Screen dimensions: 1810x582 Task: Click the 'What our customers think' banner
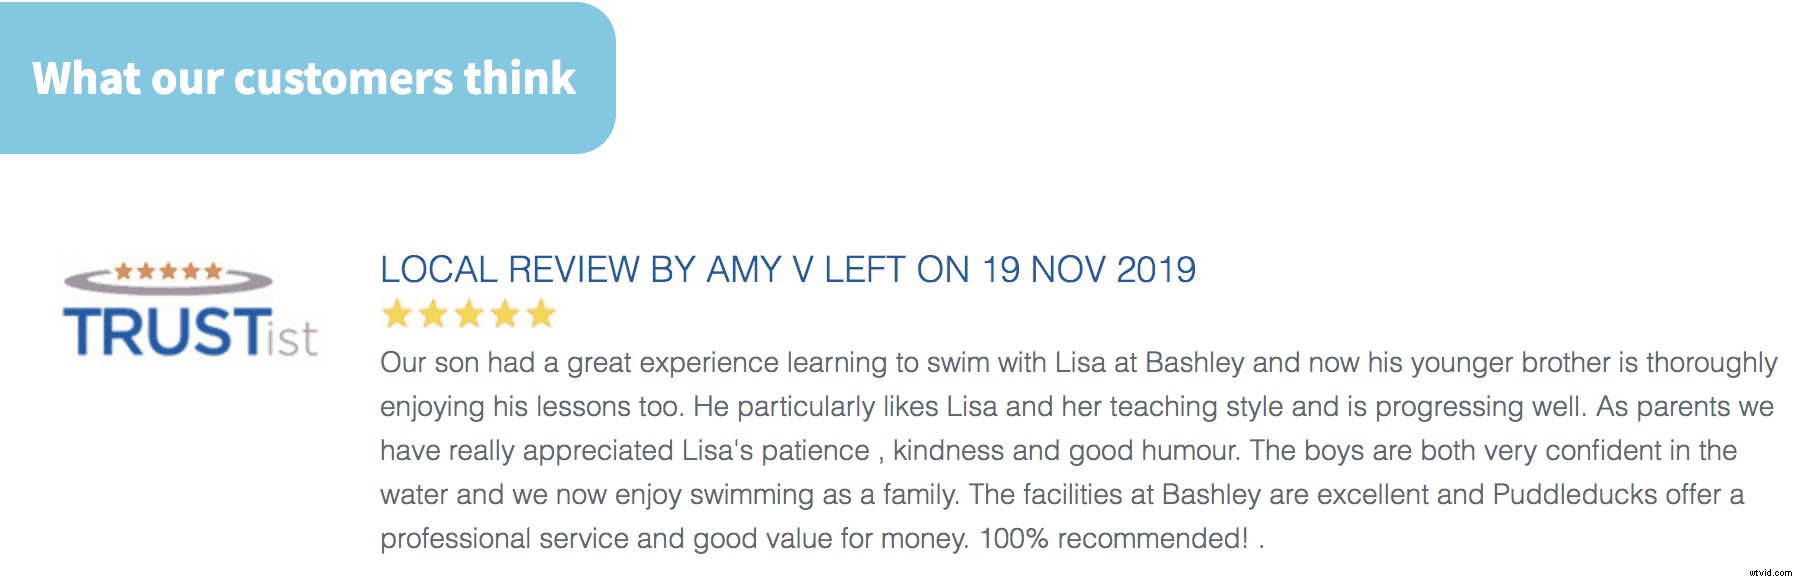pyautogui.click(x=304, y=78)
